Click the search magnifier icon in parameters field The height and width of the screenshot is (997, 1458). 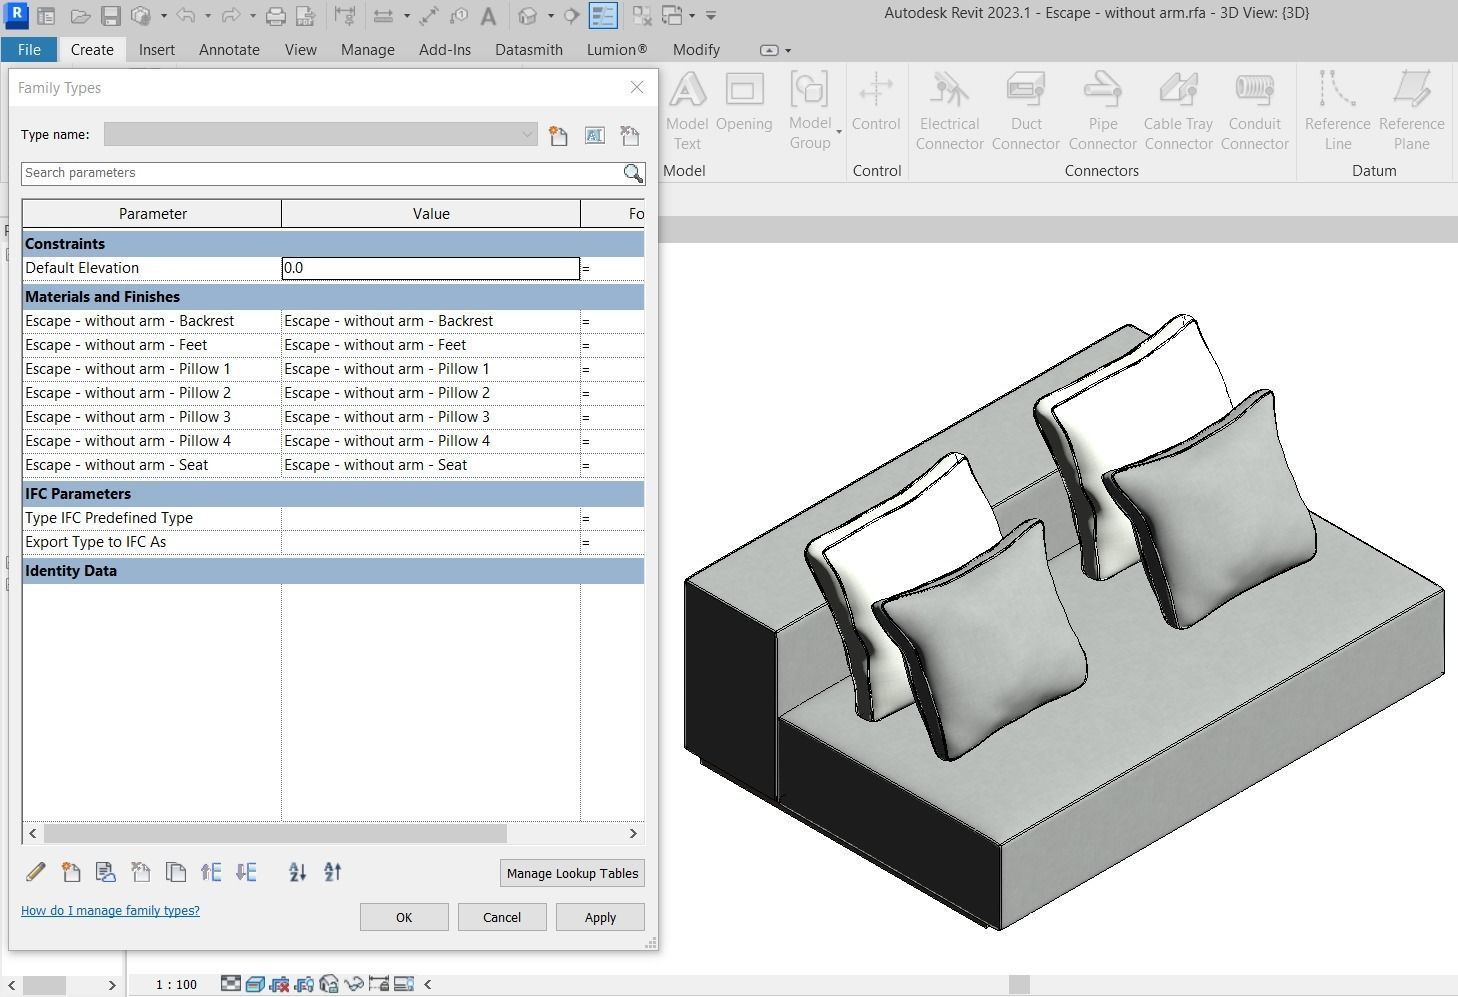tap(633, 173)
